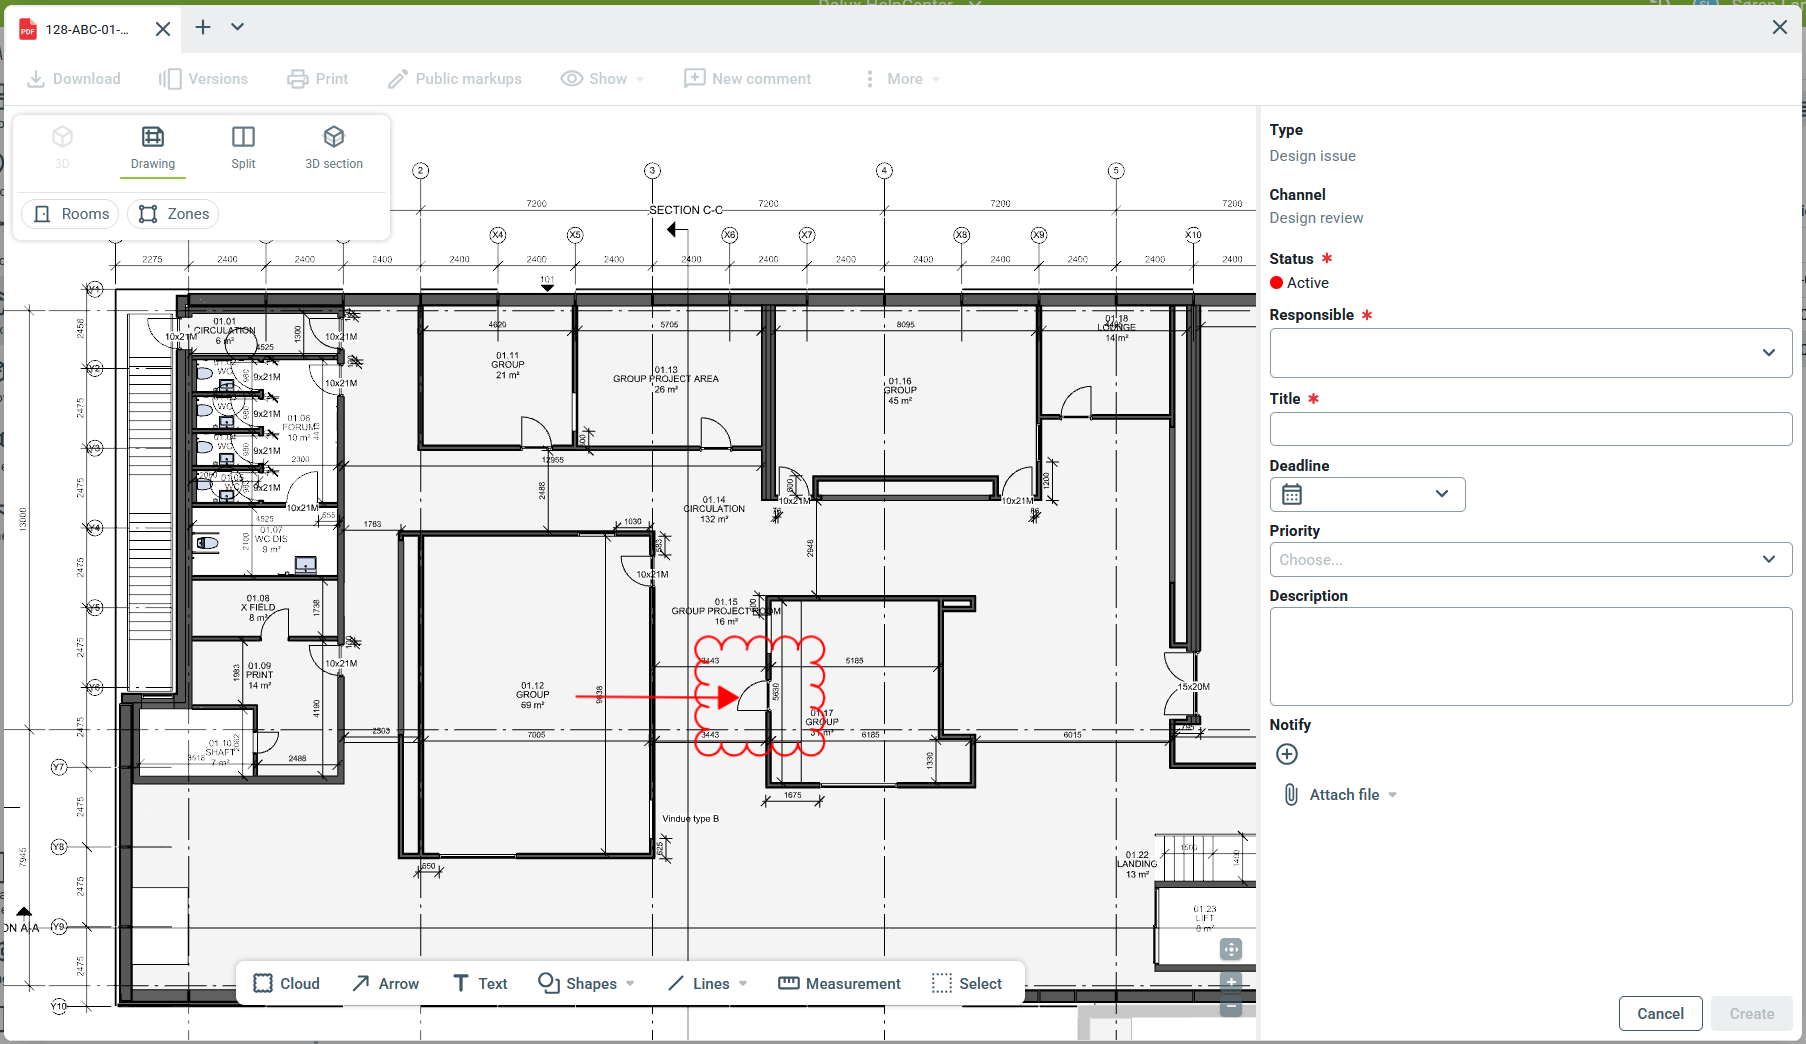Cancel the new issue form

(1660, 1013)
